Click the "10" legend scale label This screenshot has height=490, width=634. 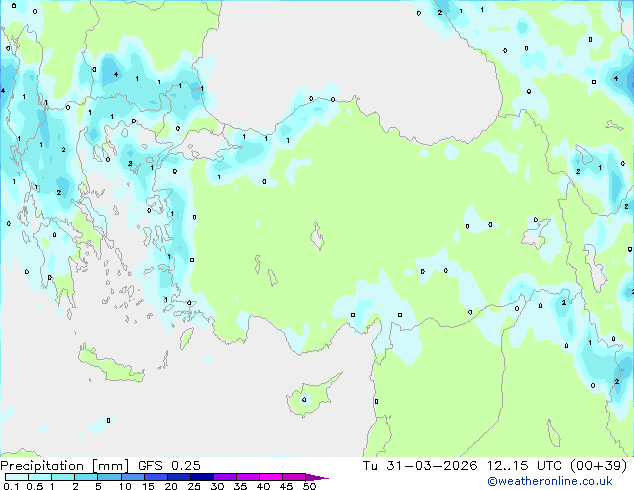click(x=125, y=486)
